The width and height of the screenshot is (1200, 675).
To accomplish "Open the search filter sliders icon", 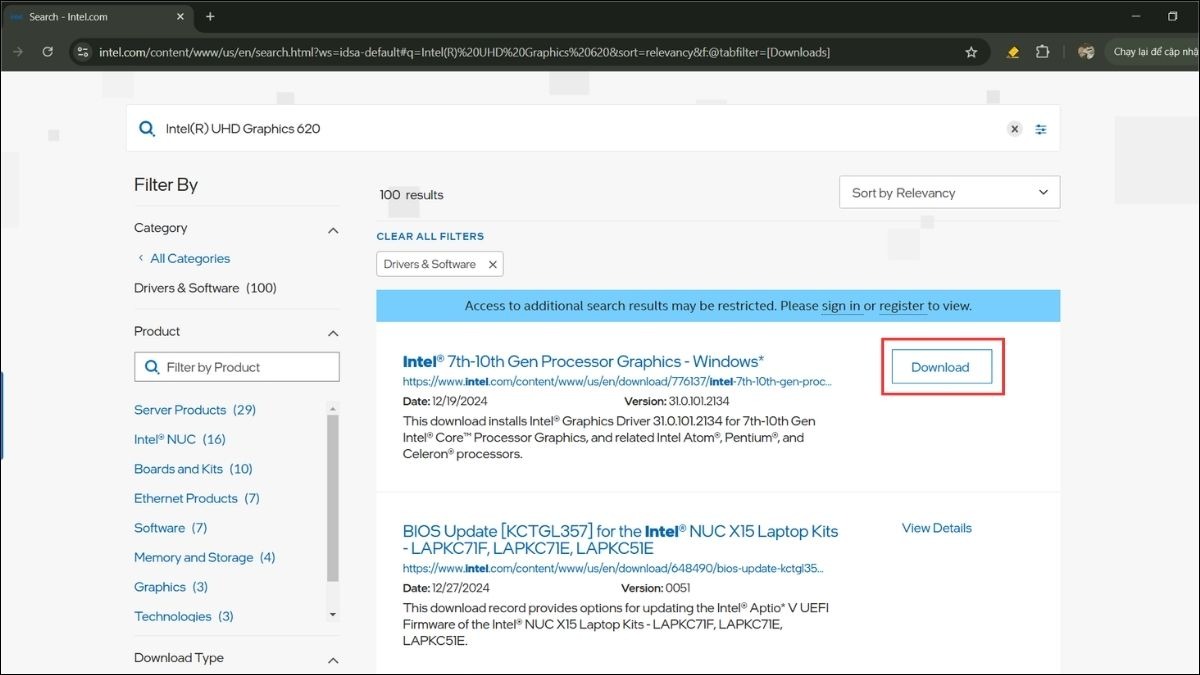I will tap(1041, 129).
